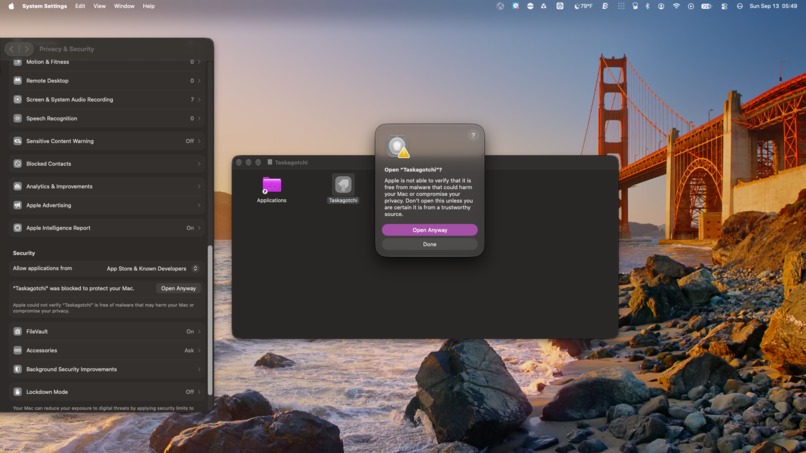Open Control Center from the menu bar

click(x=724, y=6)
